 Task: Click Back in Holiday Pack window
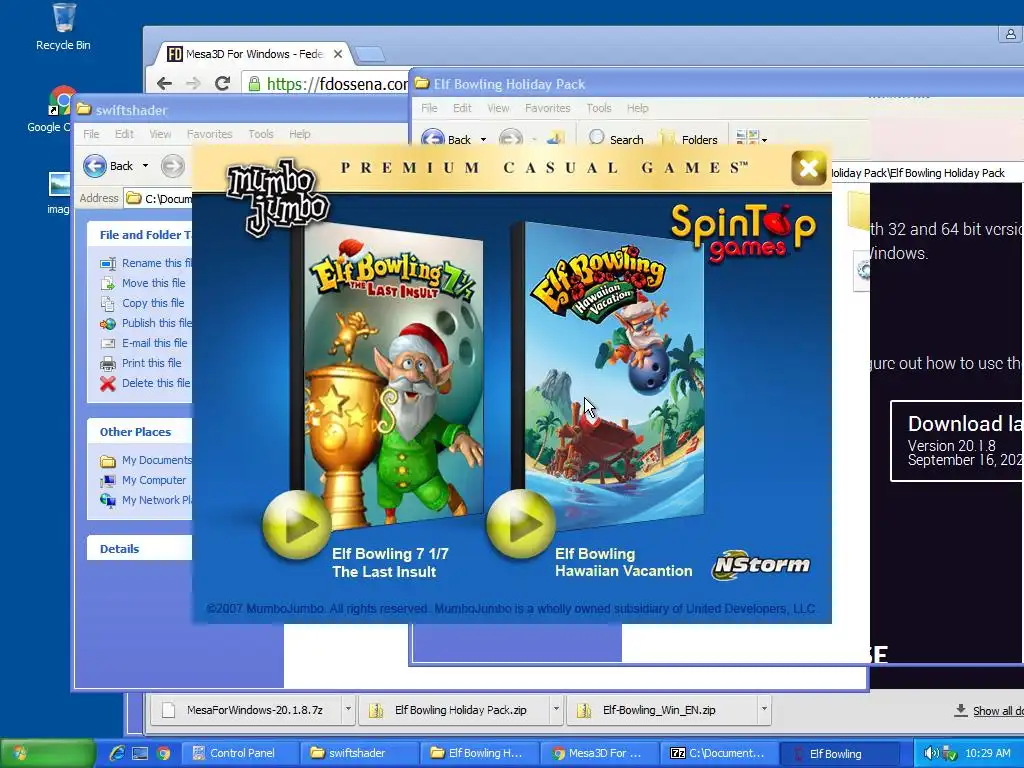[x=447, y=139]
